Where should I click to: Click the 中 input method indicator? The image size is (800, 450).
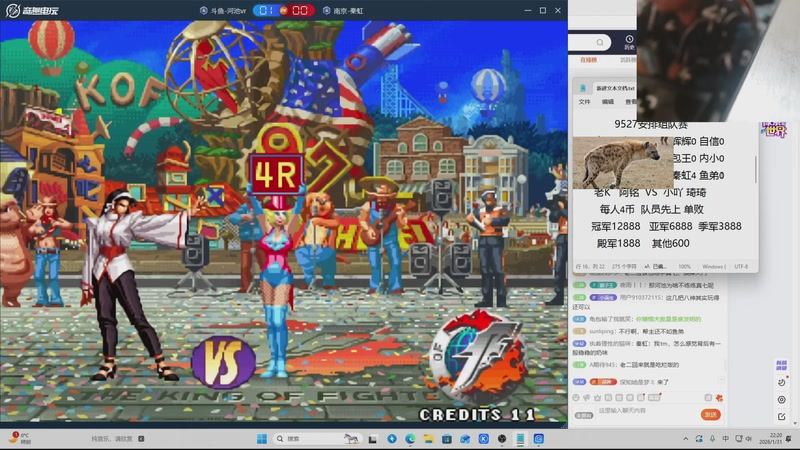pyautogui.click(x=726, y=439)
